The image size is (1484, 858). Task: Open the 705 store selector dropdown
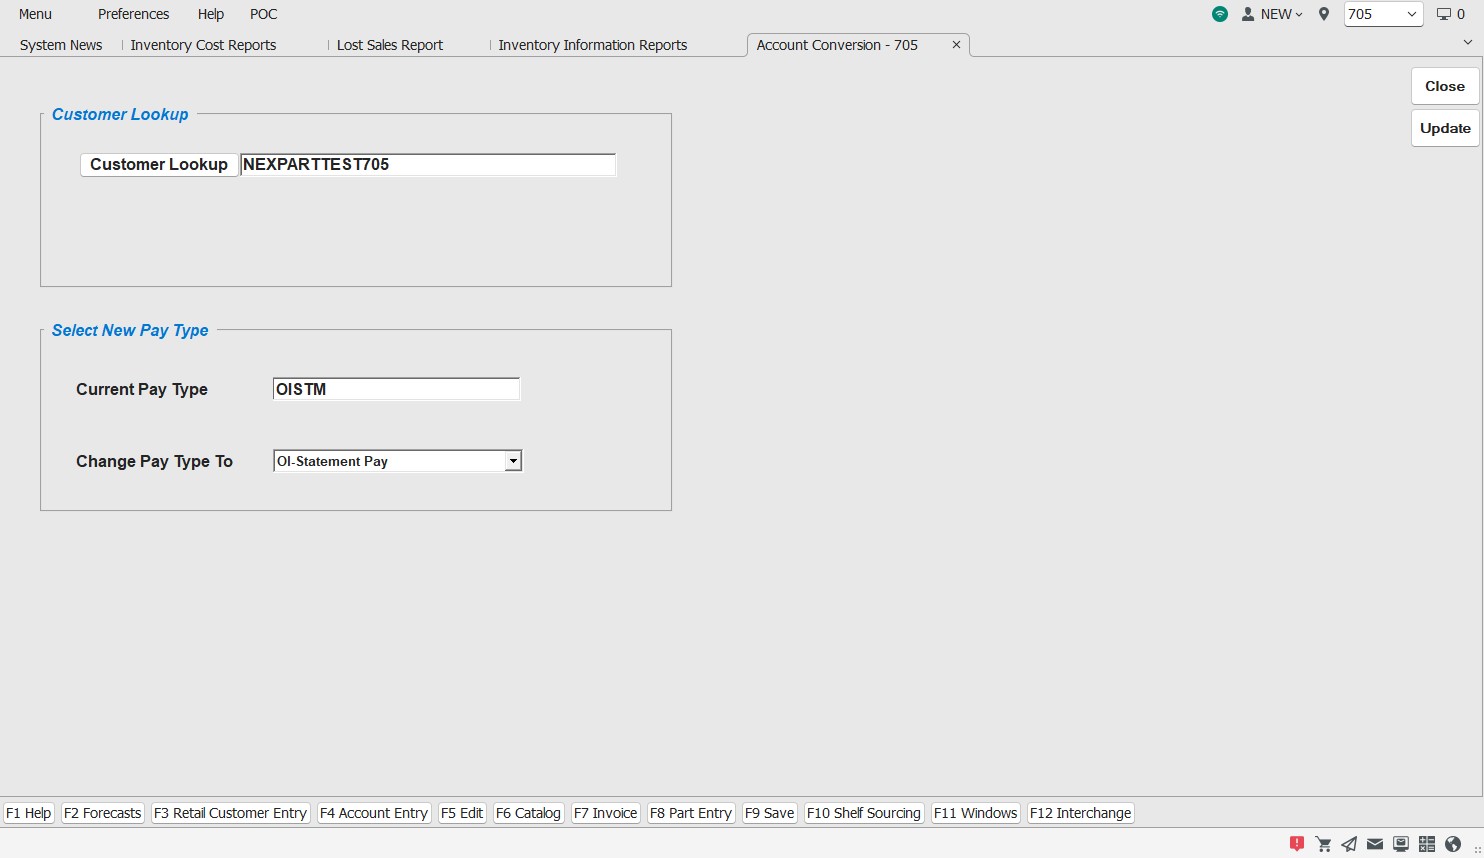point(1383,14)
